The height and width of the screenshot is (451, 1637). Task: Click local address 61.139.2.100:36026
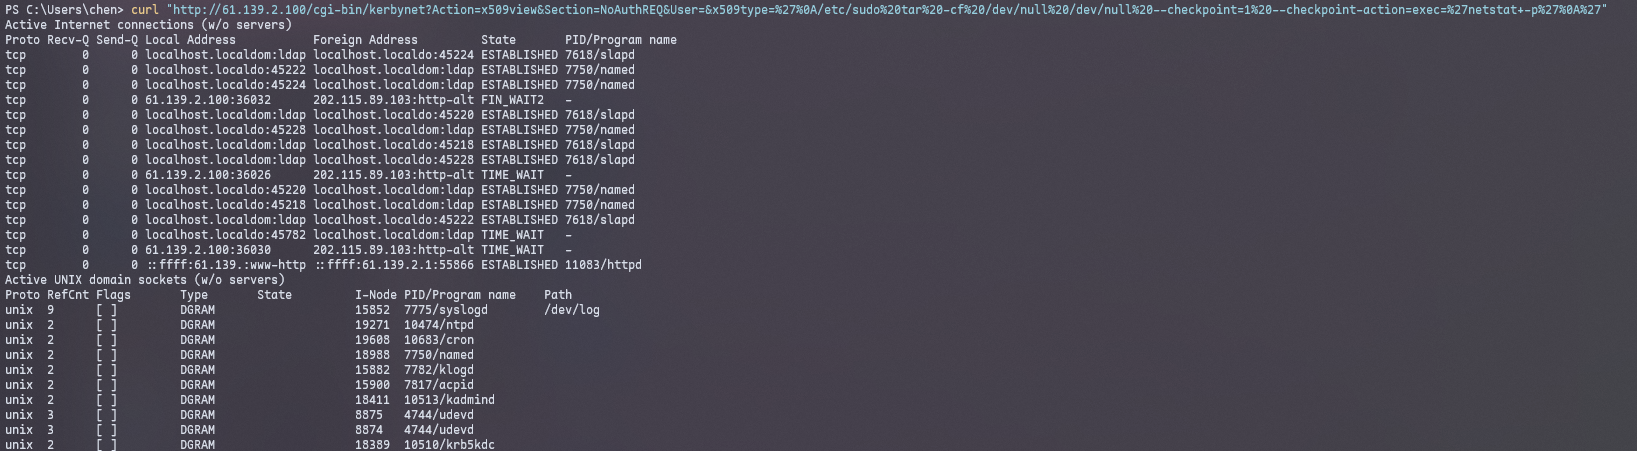[208, 175]
